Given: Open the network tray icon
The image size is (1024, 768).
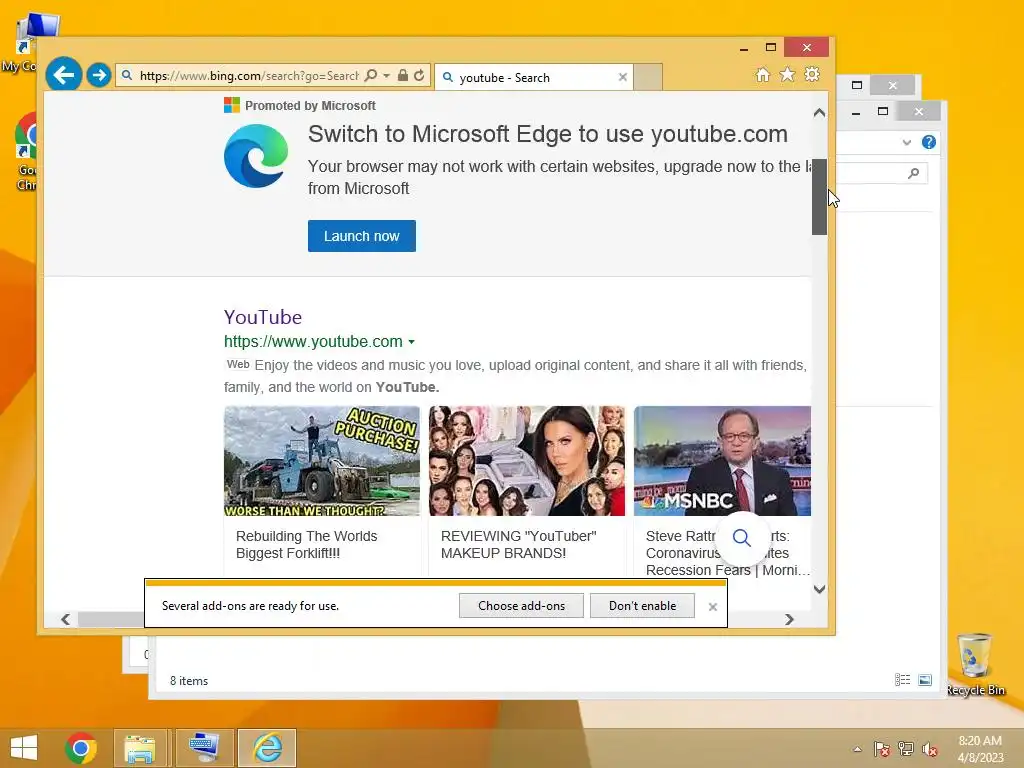Looking at the screenshot, I should [x=906, y=749].
